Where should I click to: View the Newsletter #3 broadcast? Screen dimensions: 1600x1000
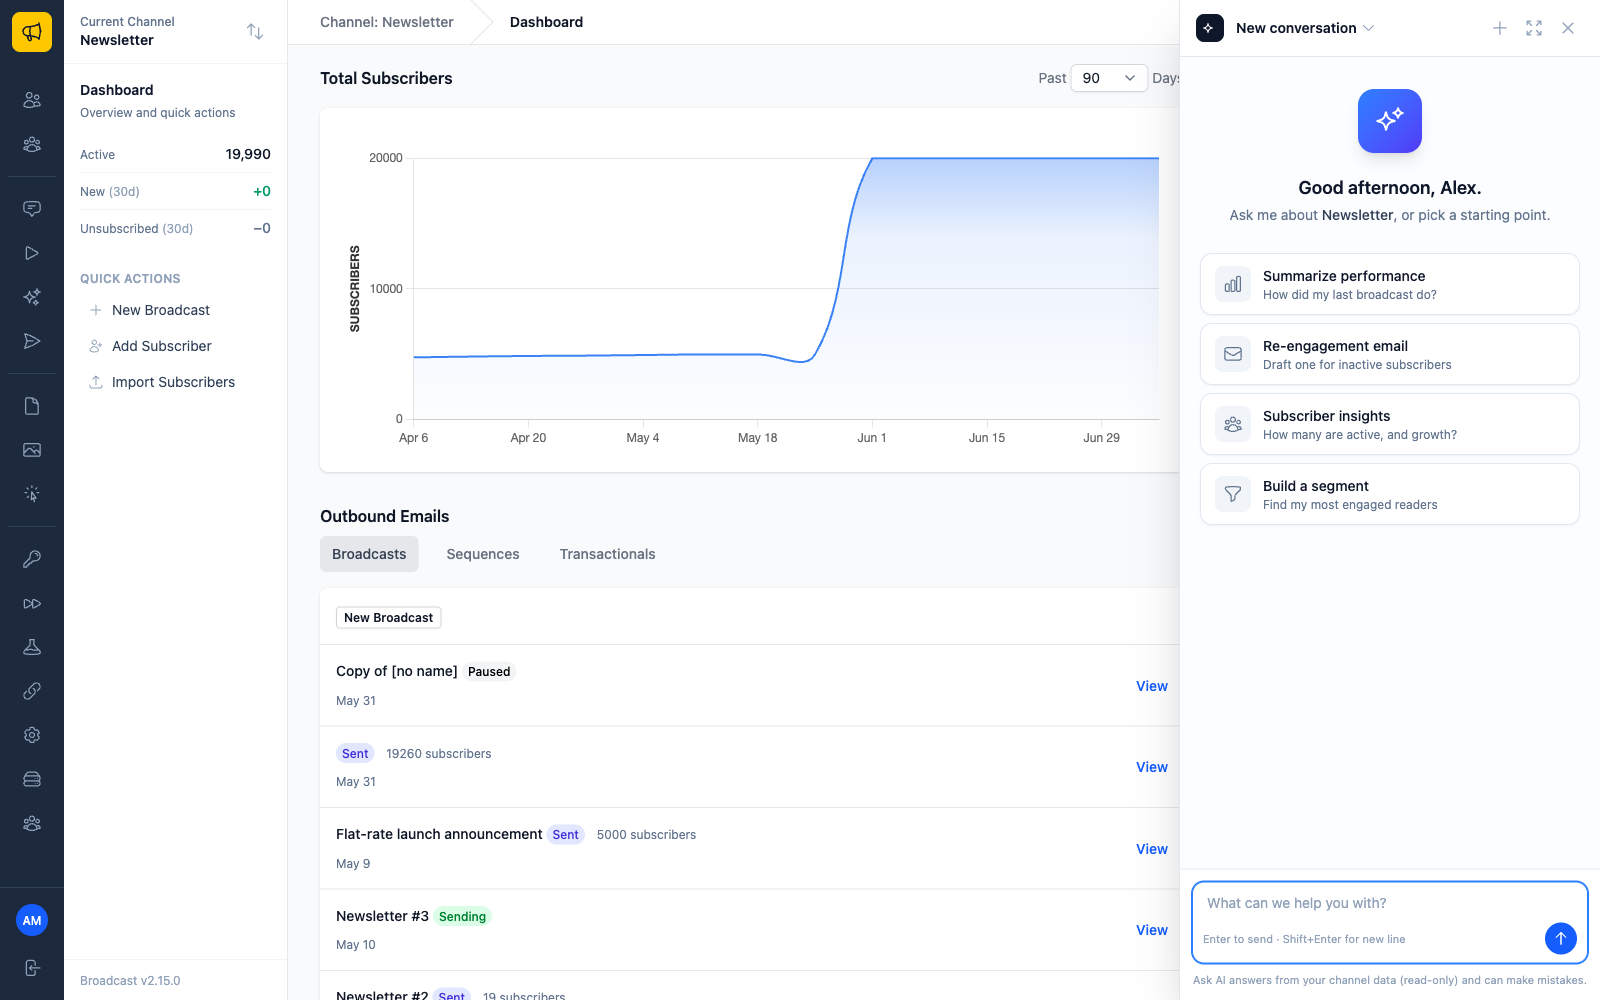[1152, 930]
